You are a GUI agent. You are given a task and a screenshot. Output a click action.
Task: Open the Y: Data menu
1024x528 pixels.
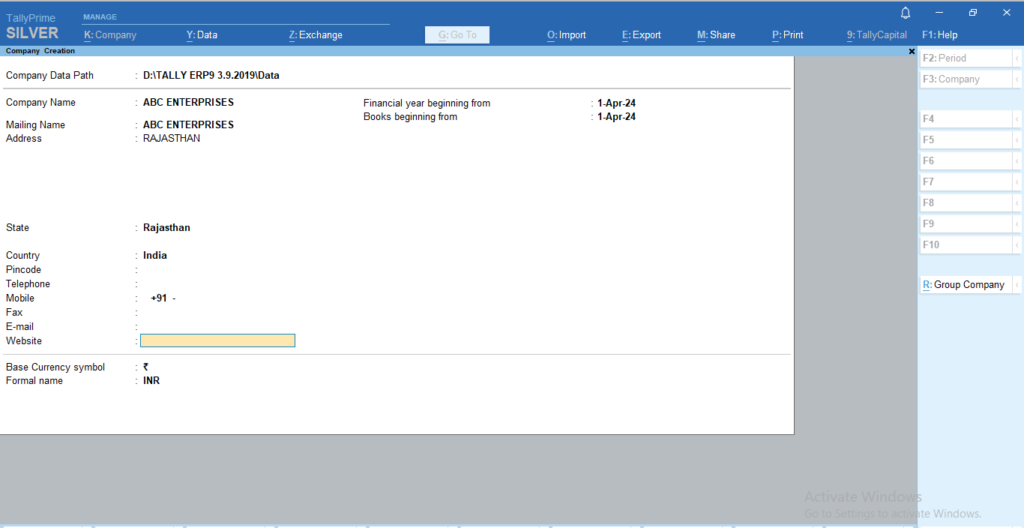[x=202, y=35]
